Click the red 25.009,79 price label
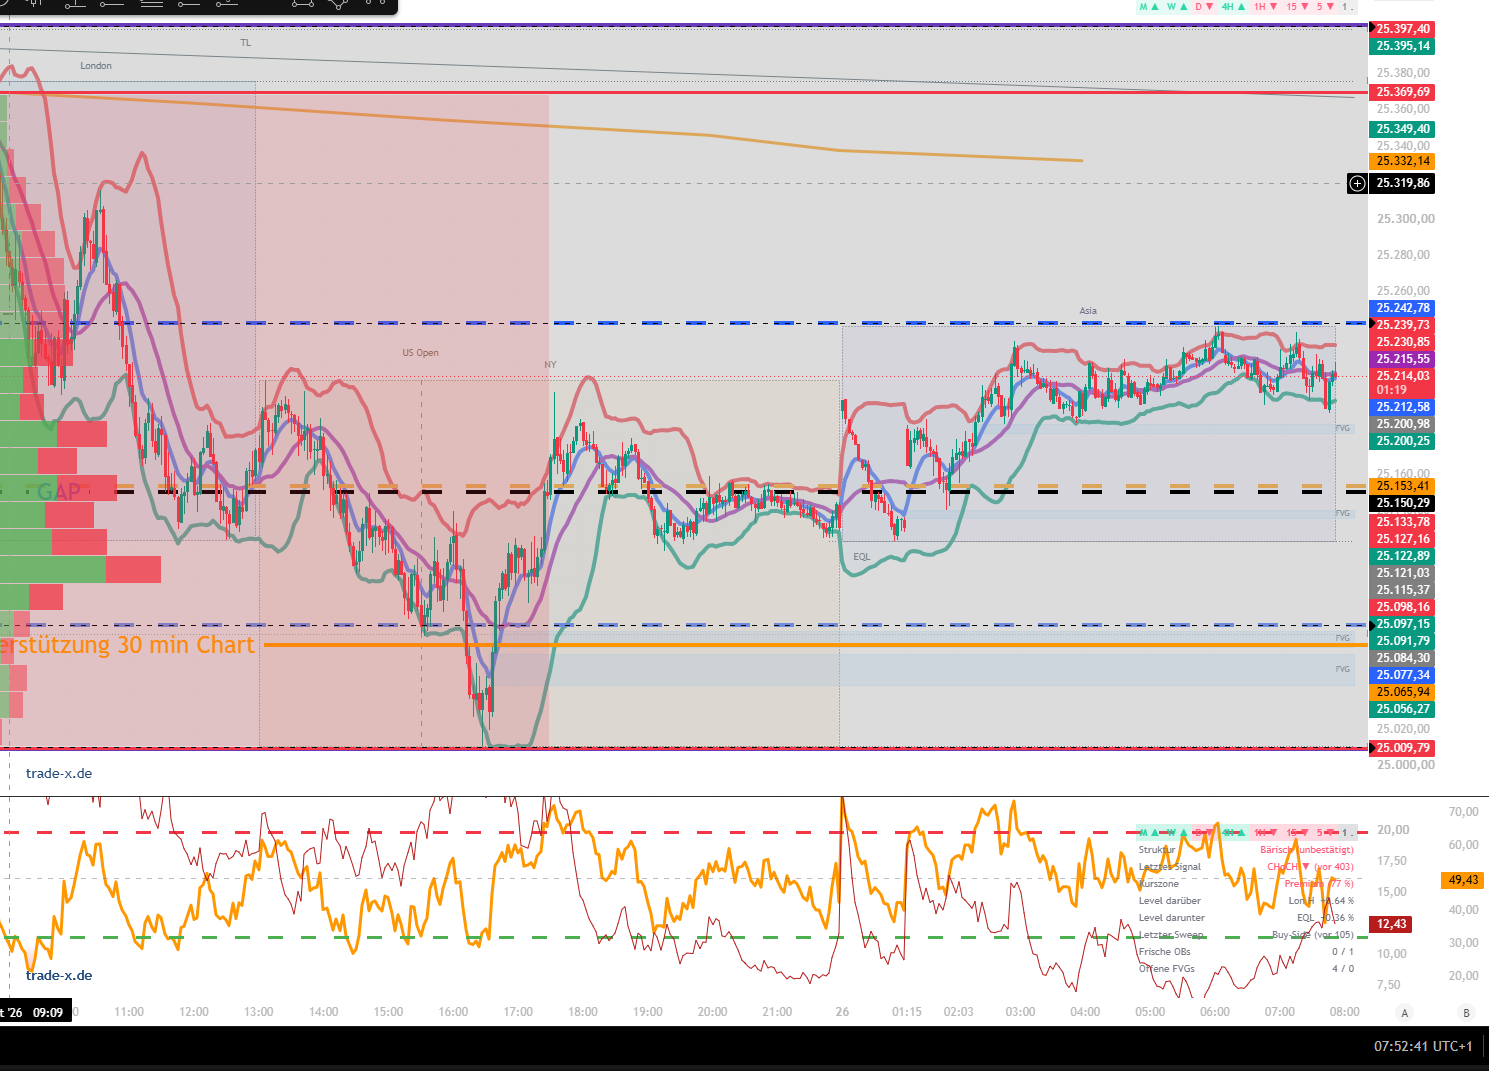 pos(1402,748)
